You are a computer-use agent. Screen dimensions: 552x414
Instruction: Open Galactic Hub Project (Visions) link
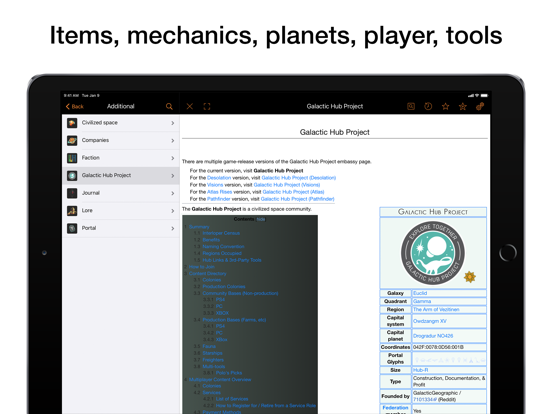287,185
